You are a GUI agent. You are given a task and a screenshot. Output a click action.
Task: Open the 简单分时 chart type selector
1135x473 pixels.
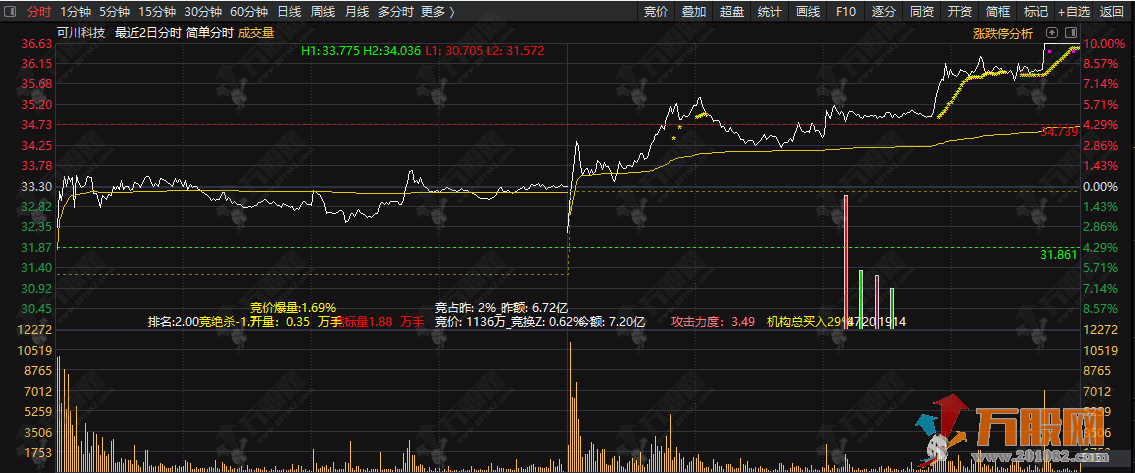point(209,33)
